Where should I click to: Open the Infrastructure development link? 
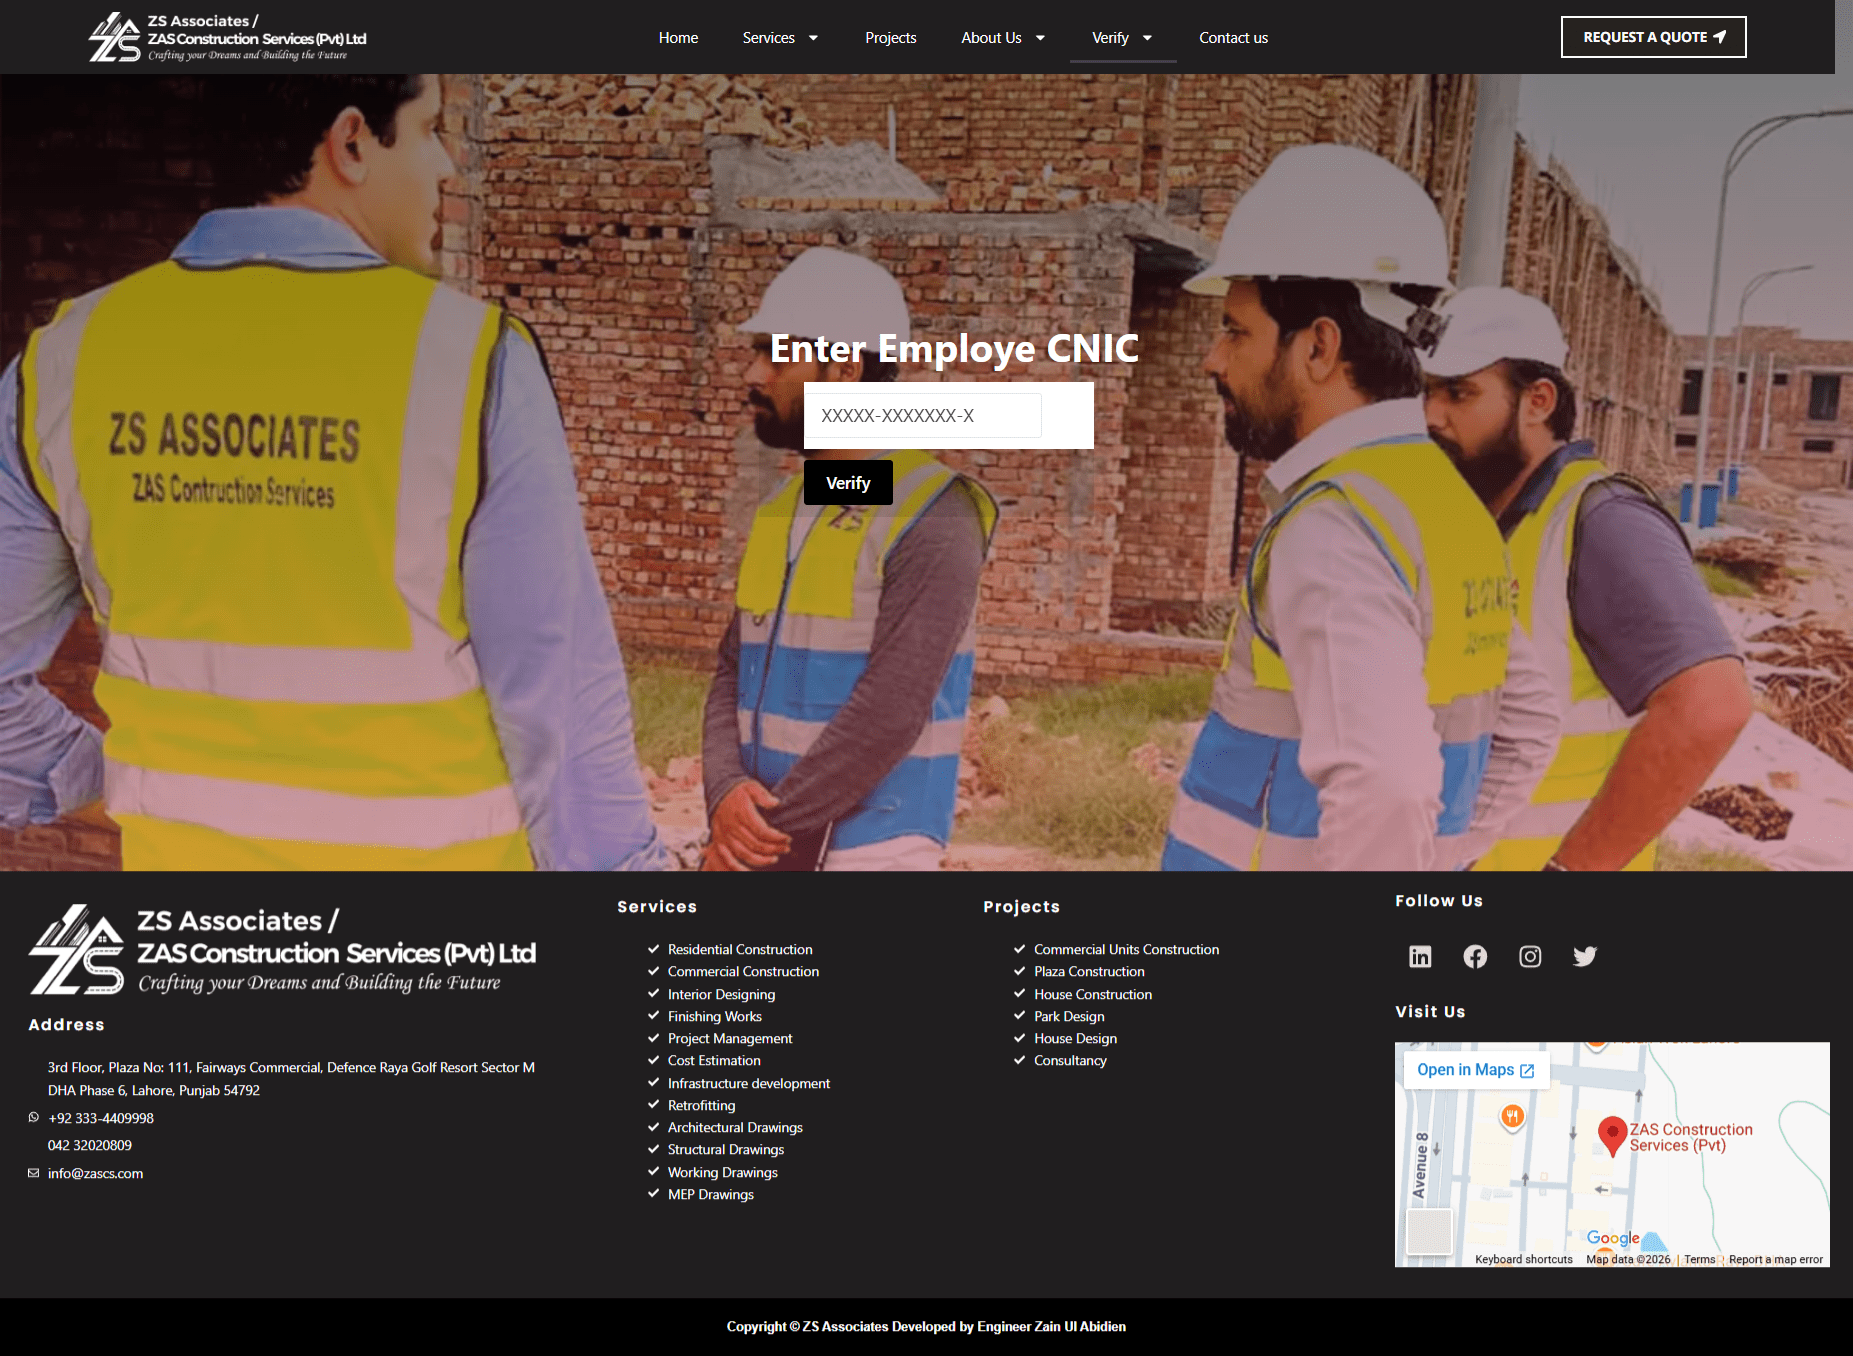749,1083
